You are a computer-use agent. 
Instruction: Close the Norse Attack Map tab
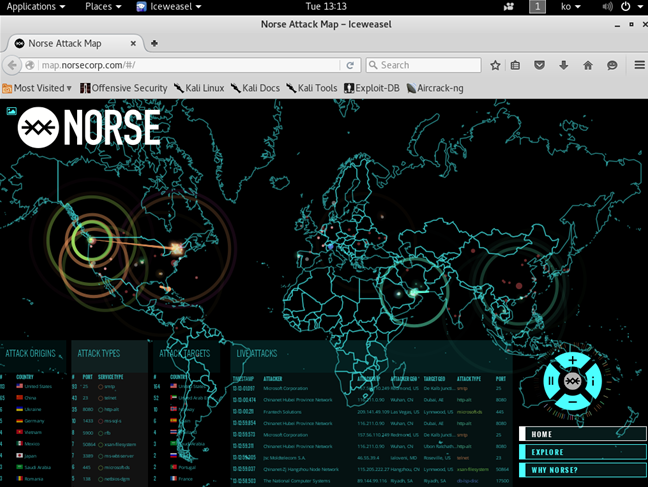[133, 43]
